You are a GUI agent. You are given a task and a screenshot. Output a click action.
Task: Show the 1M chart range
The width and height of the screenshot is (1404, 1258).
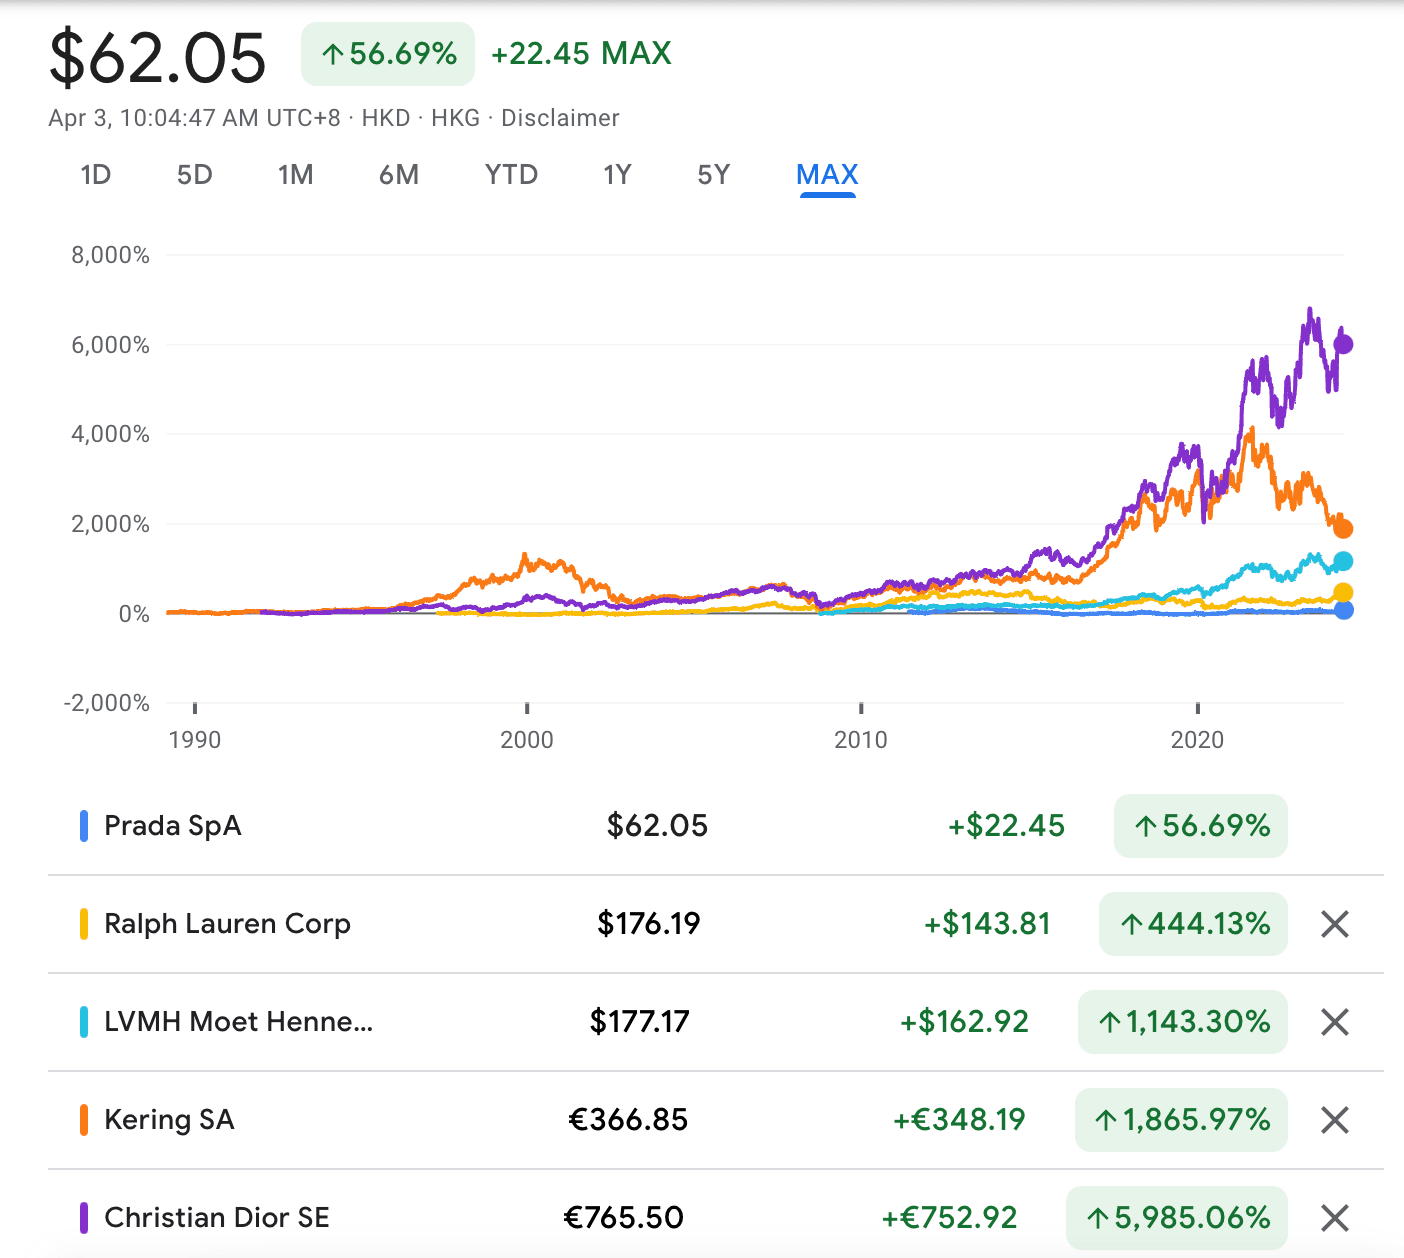click(x=295, y=175)
